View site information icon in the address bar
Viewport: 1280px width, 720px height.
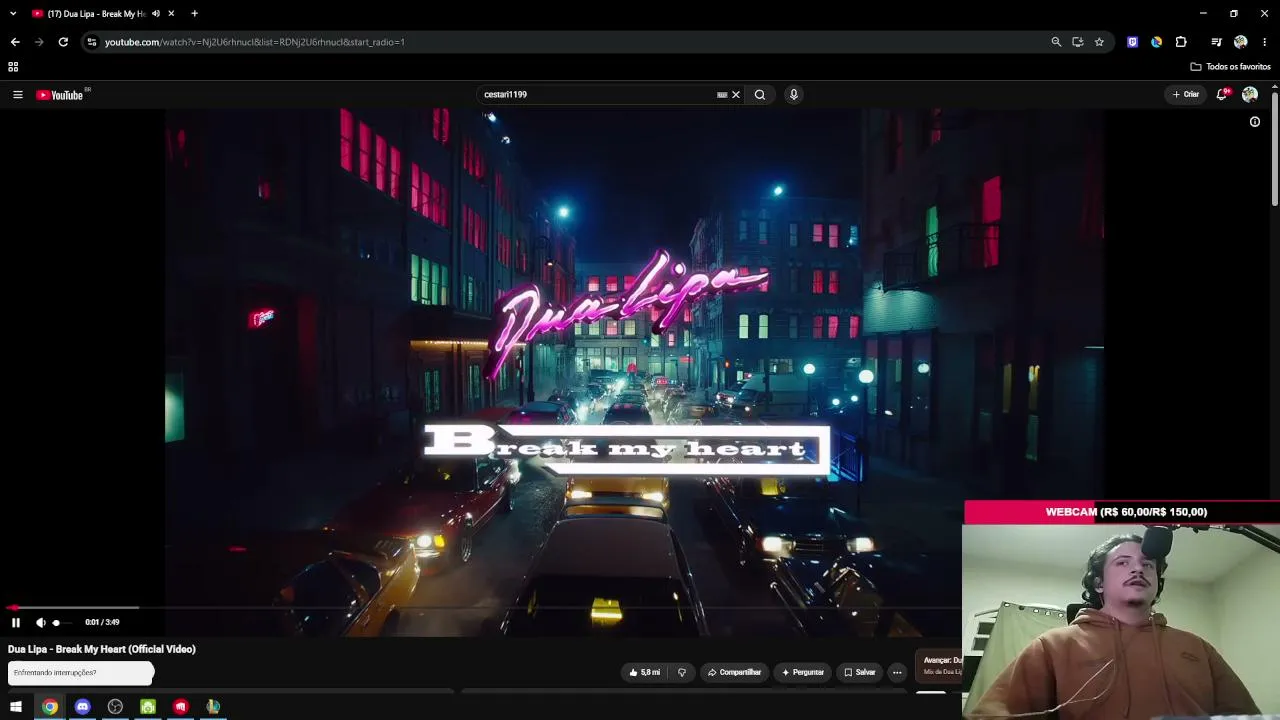tap(92, 42)
